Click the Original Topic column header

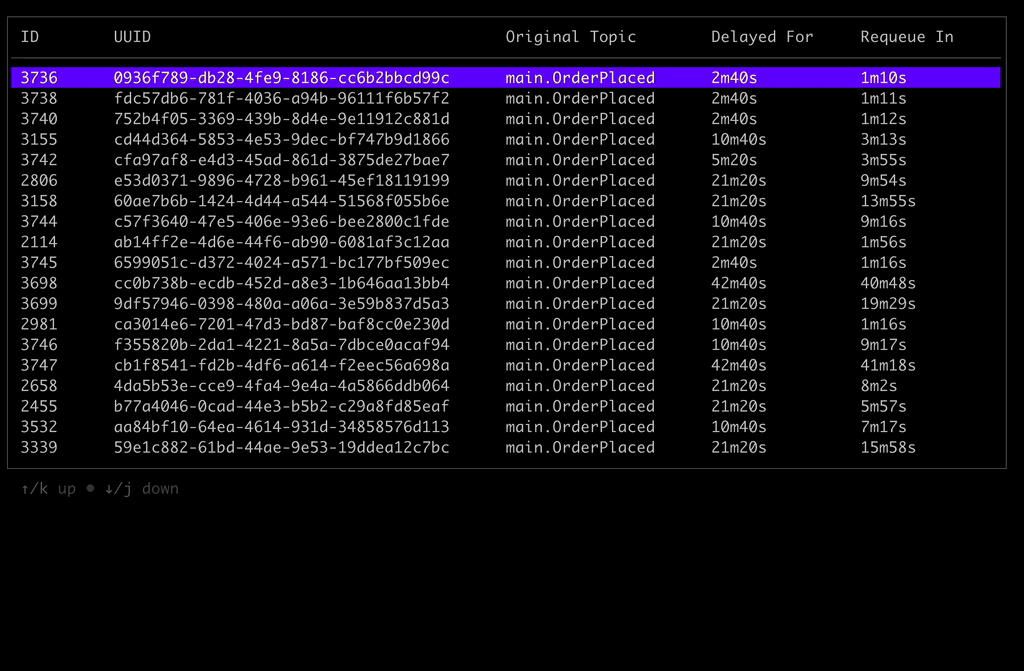(571, 37)
